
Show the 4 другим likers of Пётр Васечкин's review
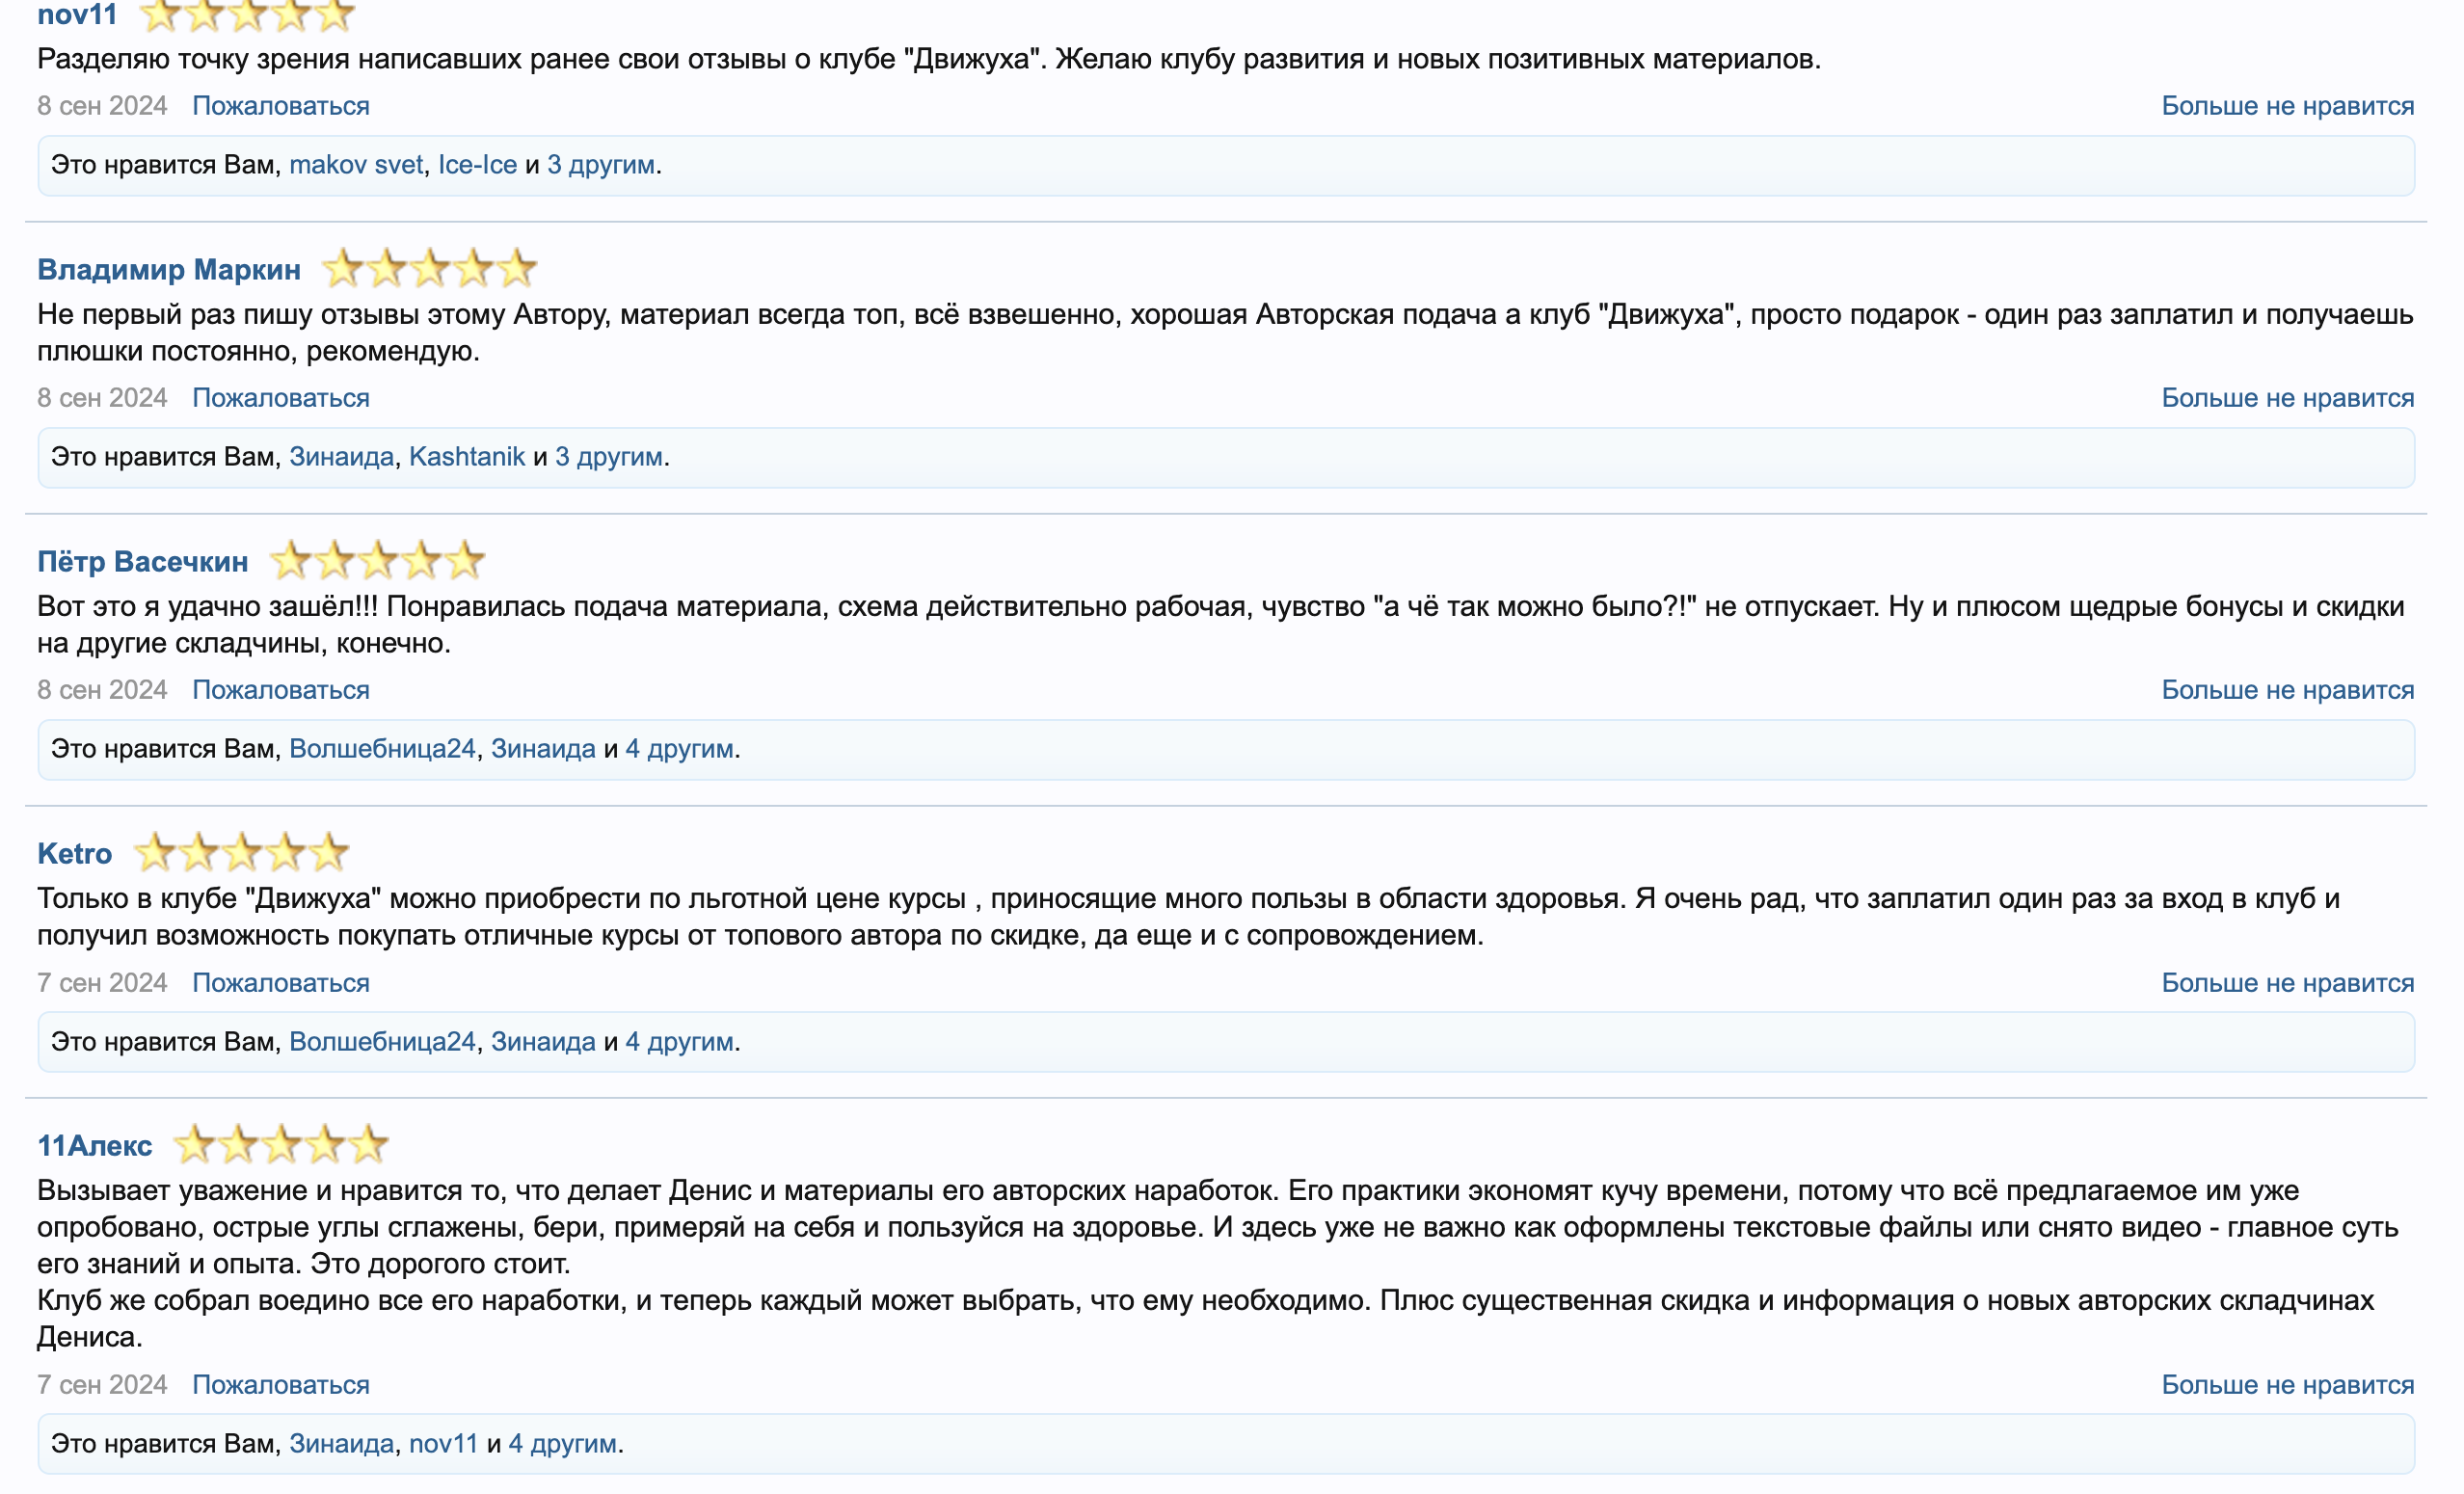pyautogui.click(x=679, y=749)
